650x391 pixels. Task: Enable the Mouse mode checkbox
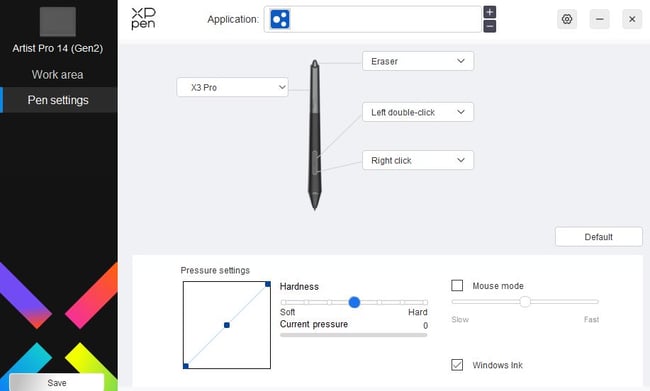tap(457, 285)
